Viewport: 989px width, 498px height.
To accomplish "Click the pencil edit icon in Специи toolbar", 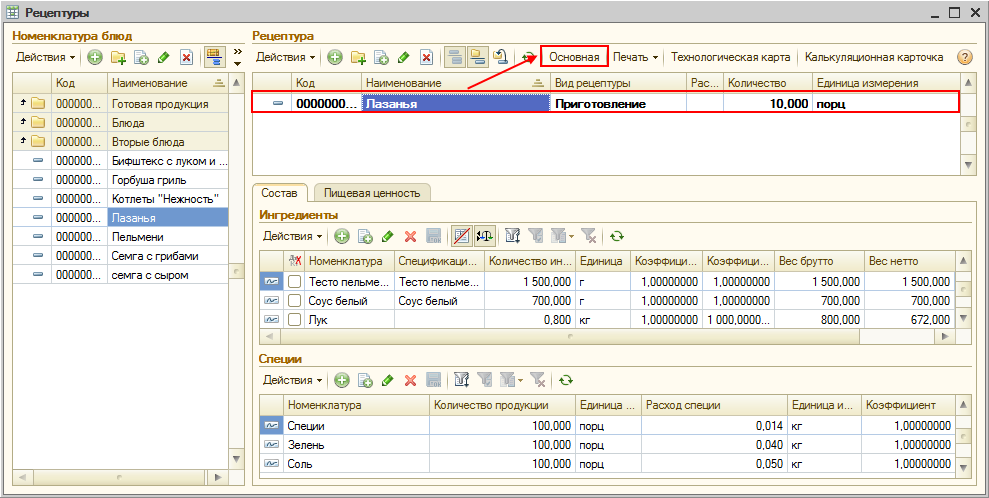I will tap(387, 380).
